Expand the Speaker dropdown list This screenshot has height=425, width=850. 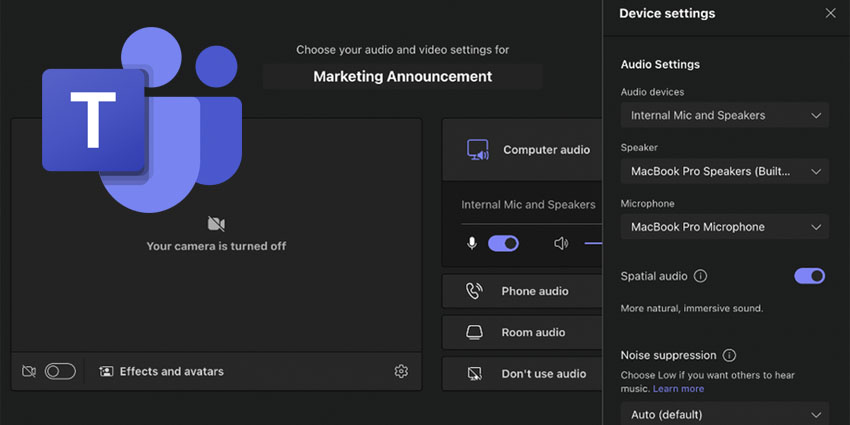[724, 171]
